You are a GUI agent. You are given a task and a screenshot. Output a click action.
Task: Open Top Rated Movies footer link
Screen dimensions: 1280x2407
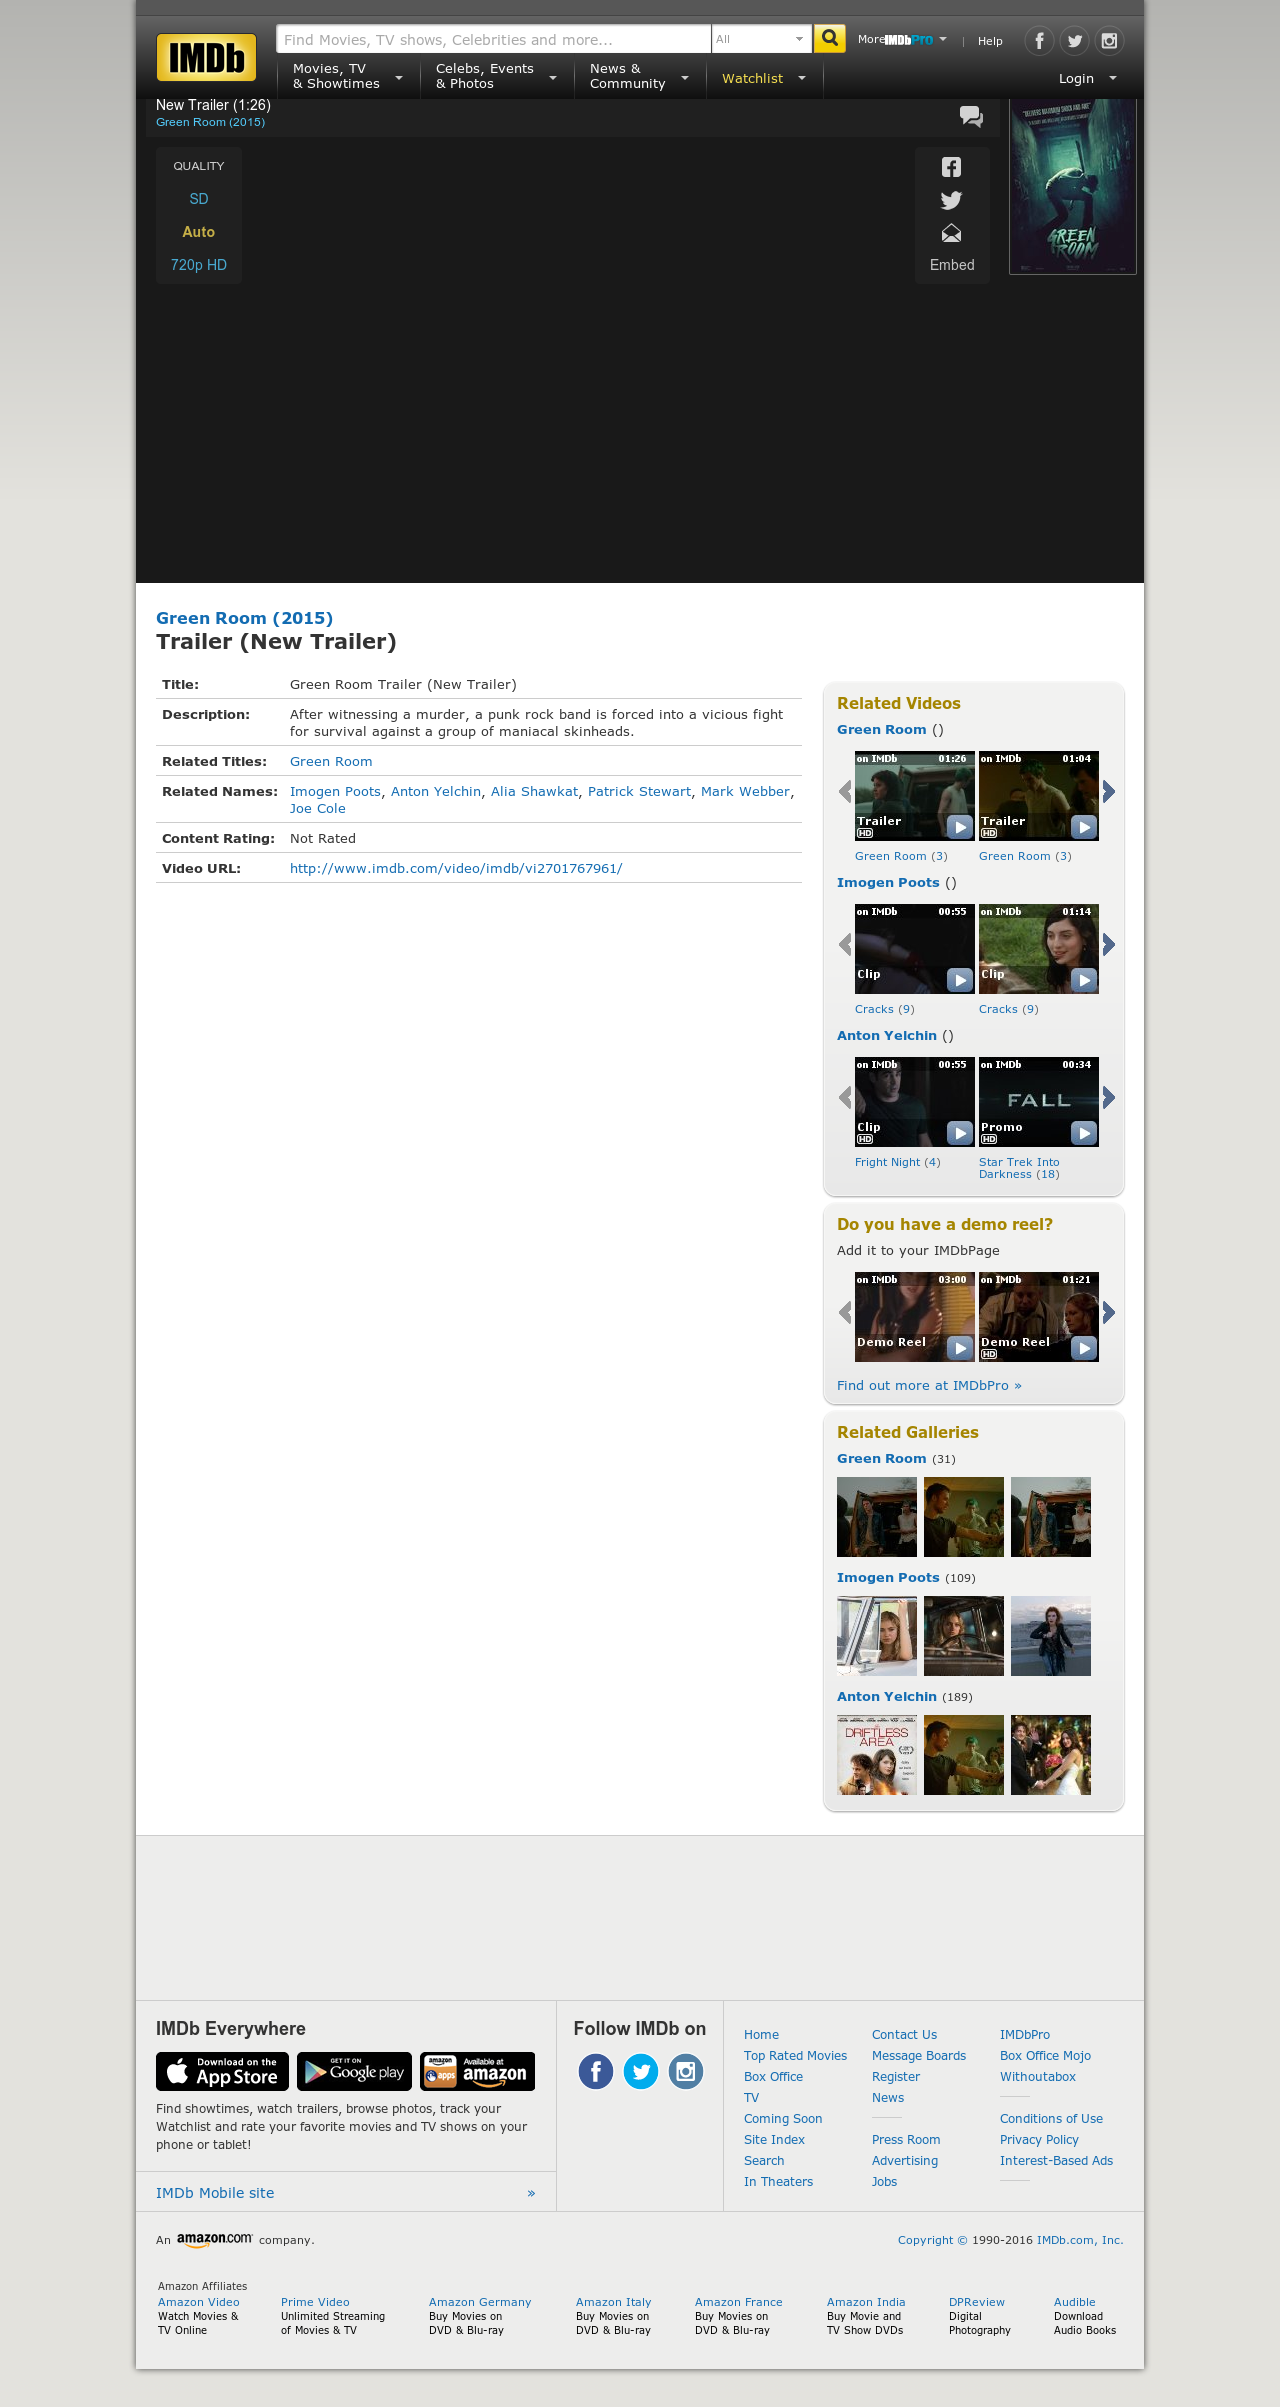(x=795, y=2056)
